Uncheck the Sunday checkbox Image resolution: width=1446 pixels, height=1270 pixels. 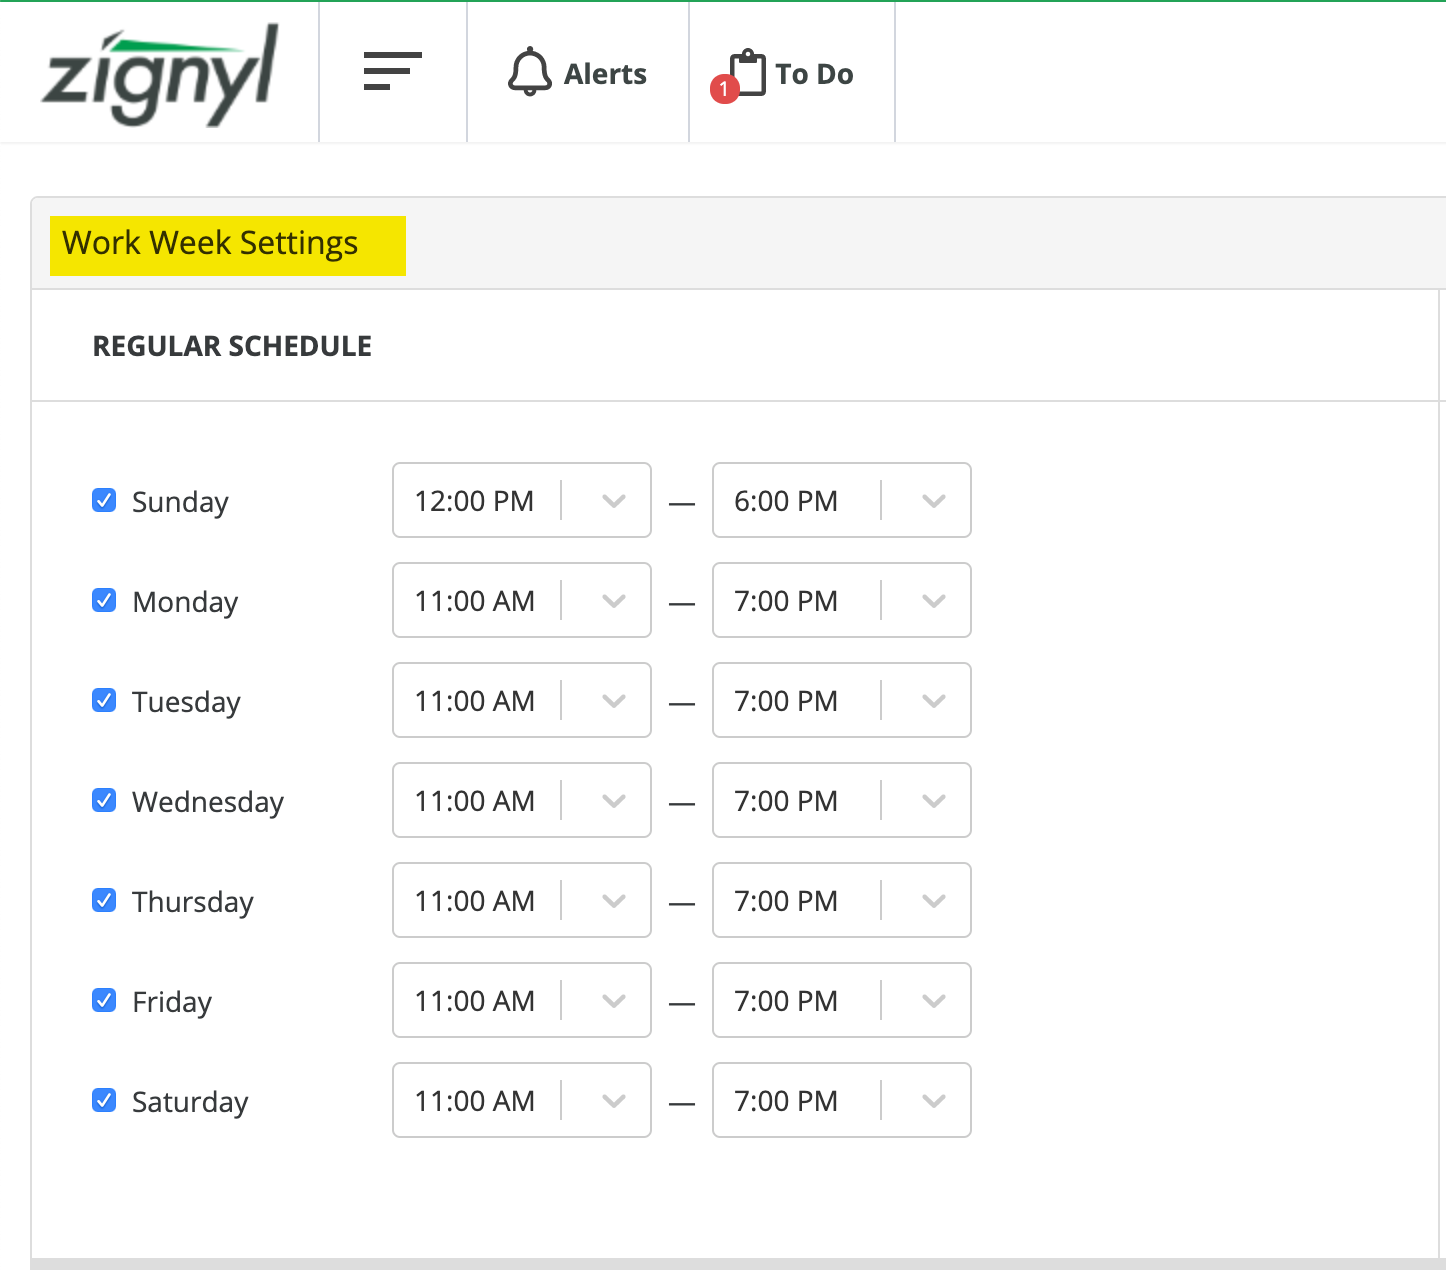click(x=104, y=500)
